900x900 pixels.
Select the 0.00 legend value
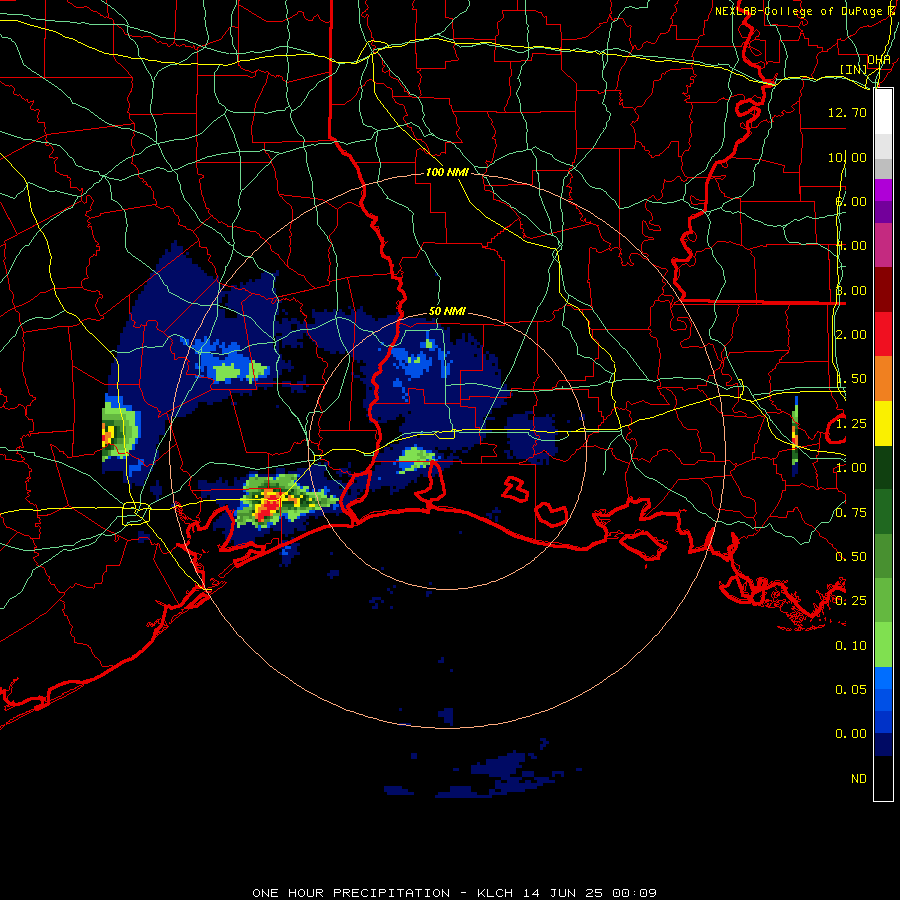point(851,734)
